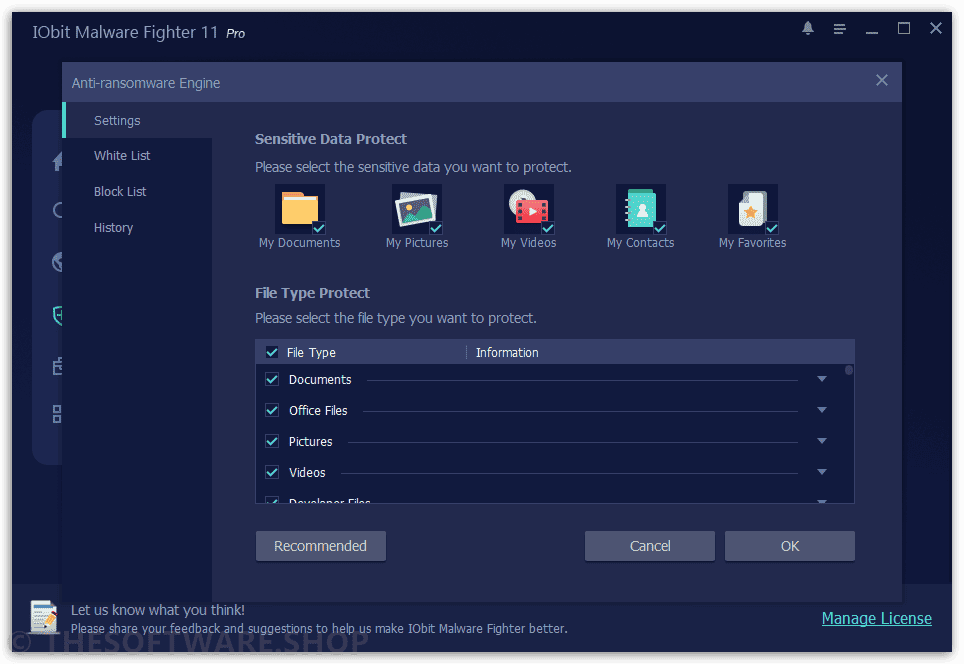Viewport: 964px width, 664px height.
Task: Toggle the My Documents protection checkmark
Action: (318, 228)
